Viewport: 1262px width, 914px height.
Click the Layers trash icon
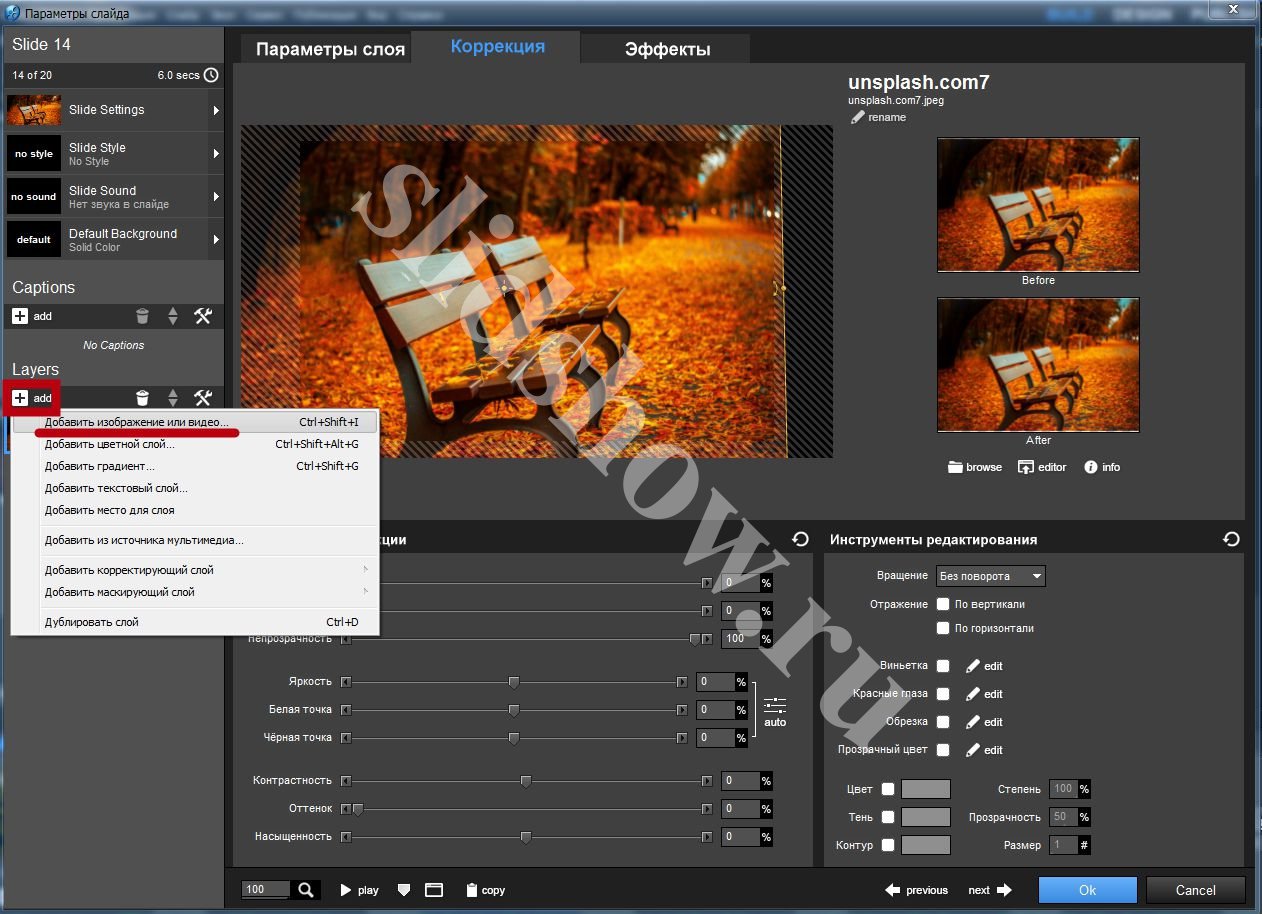click(142, 398)
